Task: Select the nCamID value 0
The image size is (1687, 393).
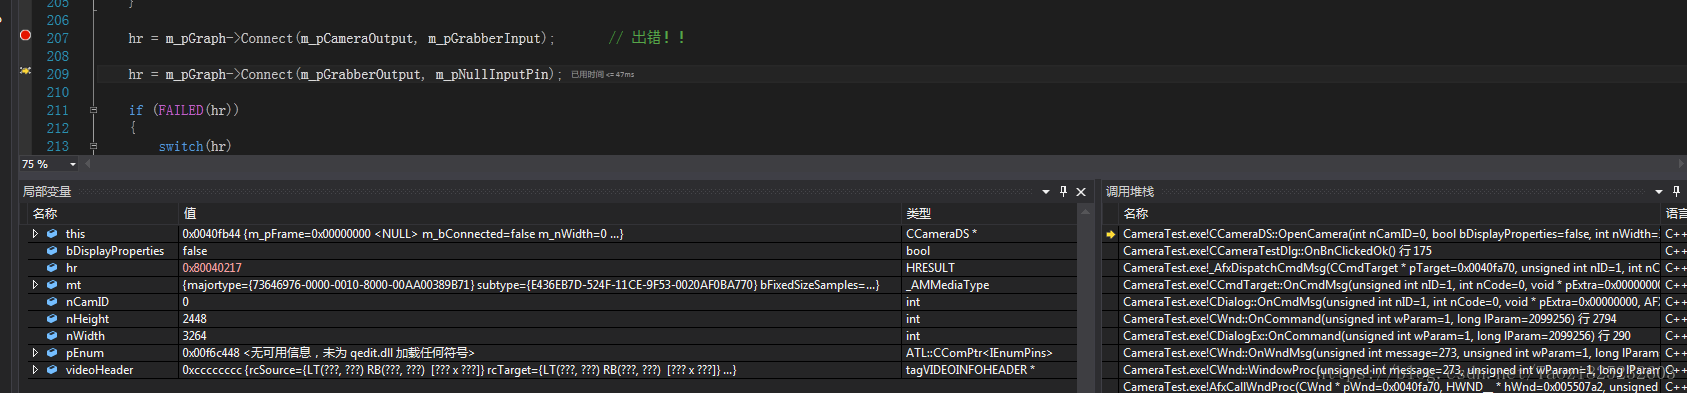Action: [186, 302]
